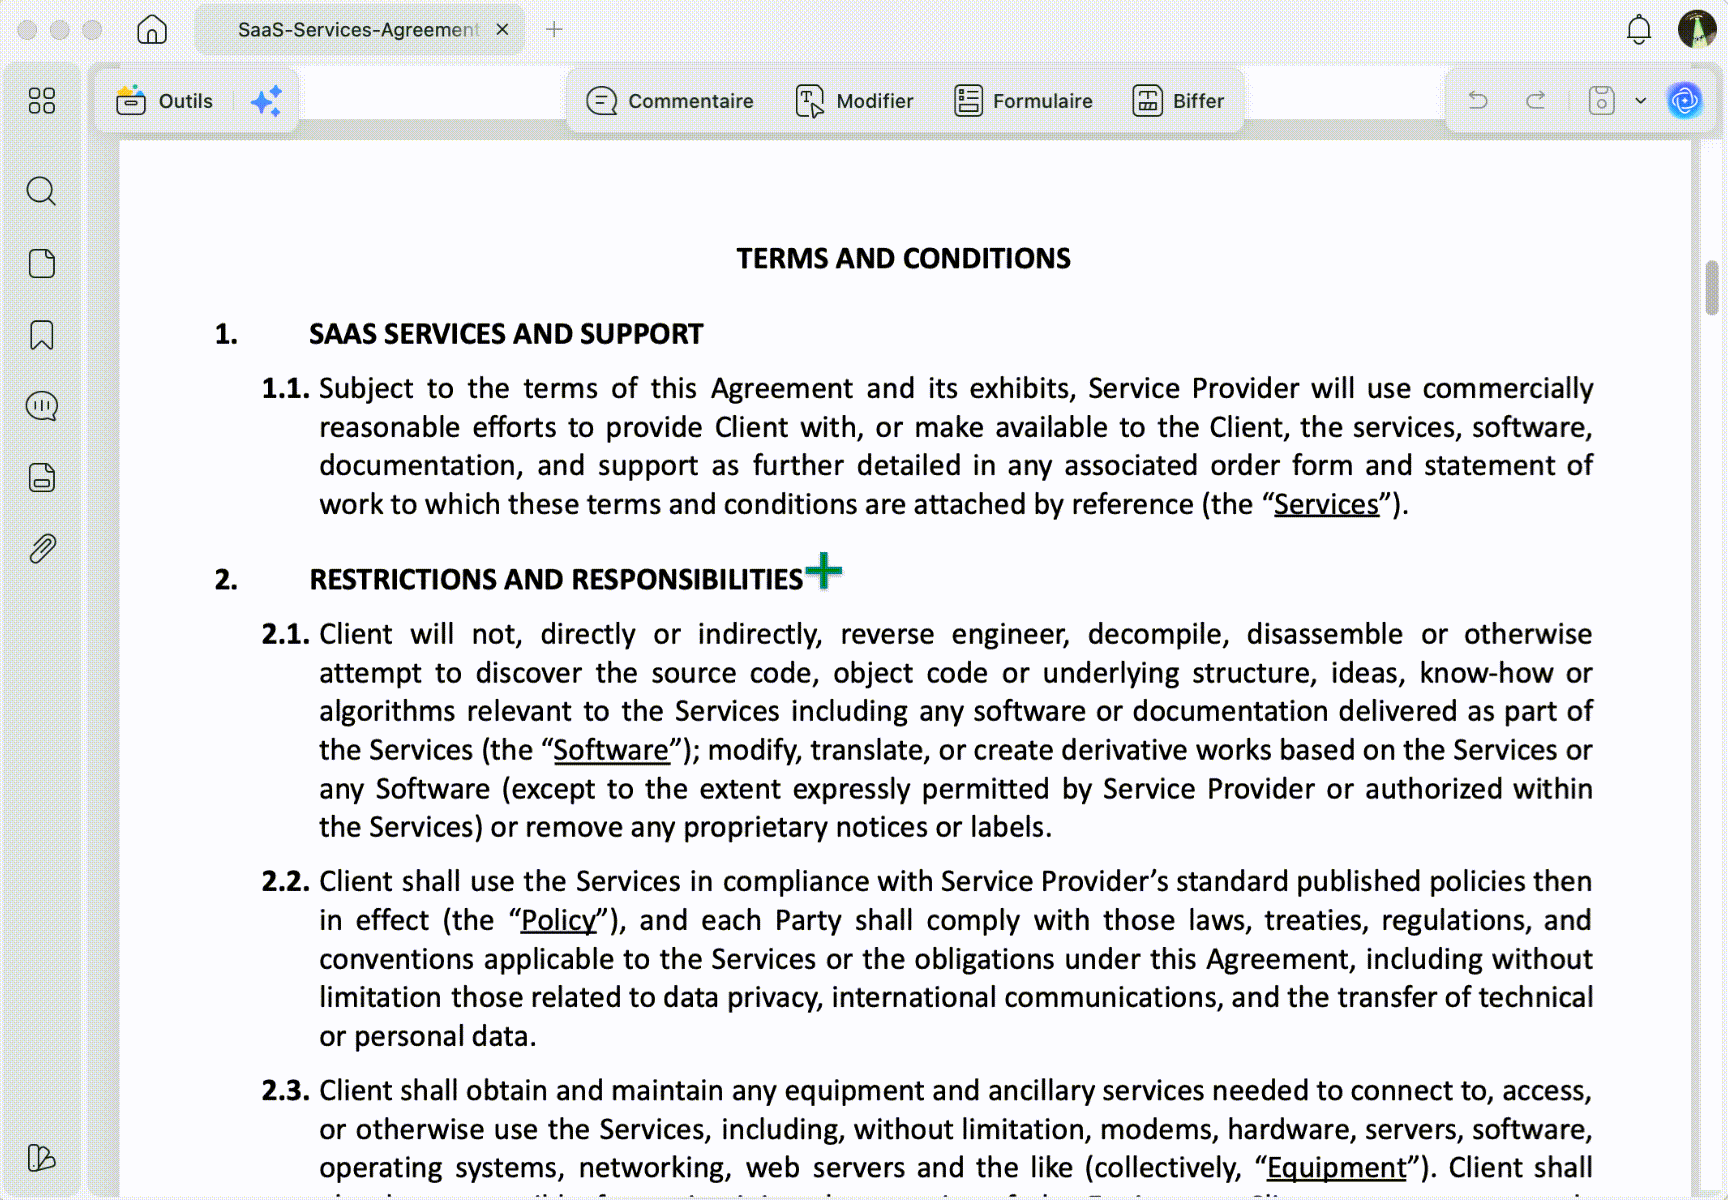Click heading SAAS SERVICES AND SUPPORT
Screen dimensions: 1728x1200
(x=506, y=334)
